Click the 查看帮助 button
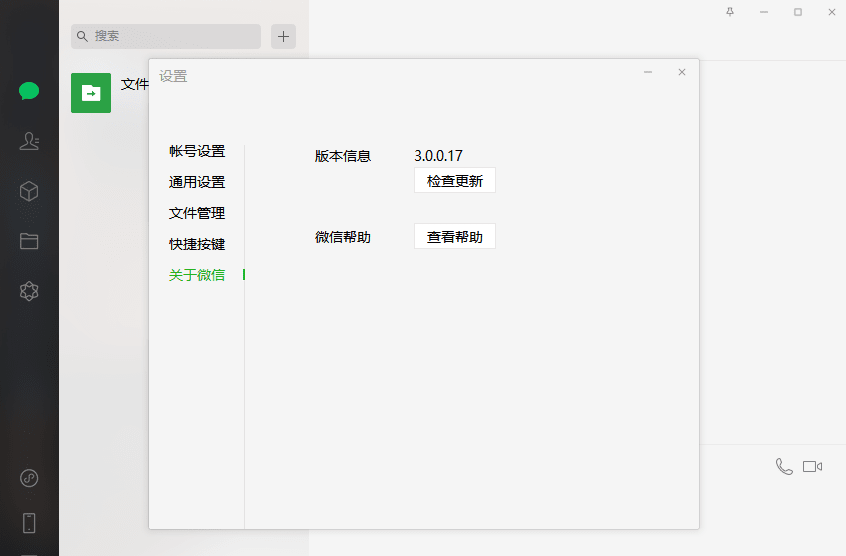 click(455, 237)
